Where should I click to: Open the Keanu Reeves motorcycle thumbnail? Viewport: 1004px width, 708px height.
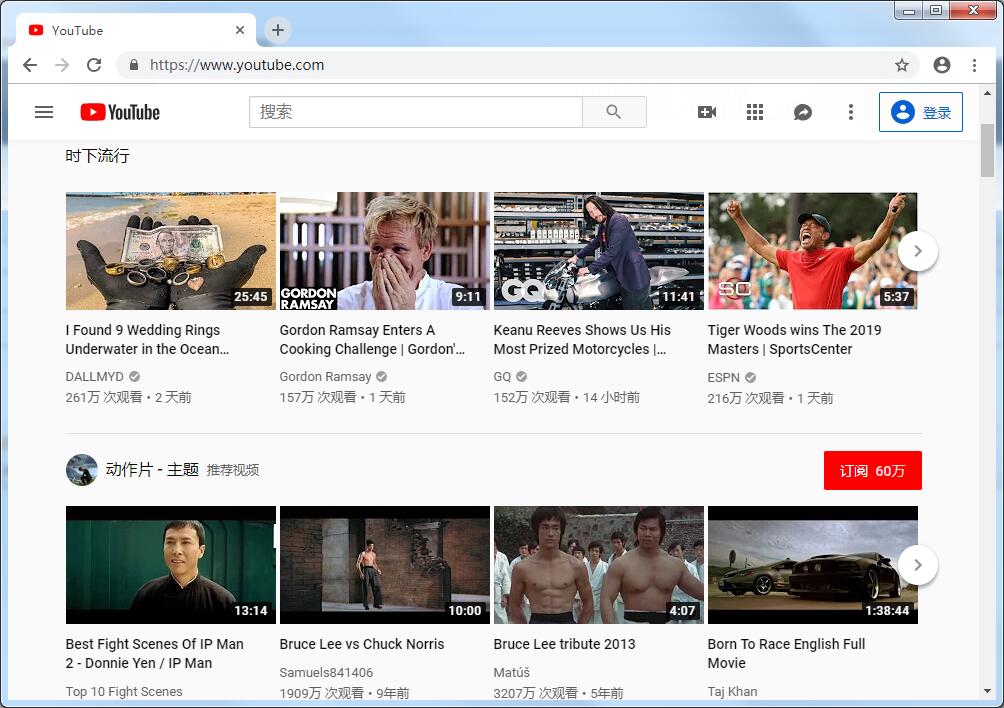pos(599,251)
